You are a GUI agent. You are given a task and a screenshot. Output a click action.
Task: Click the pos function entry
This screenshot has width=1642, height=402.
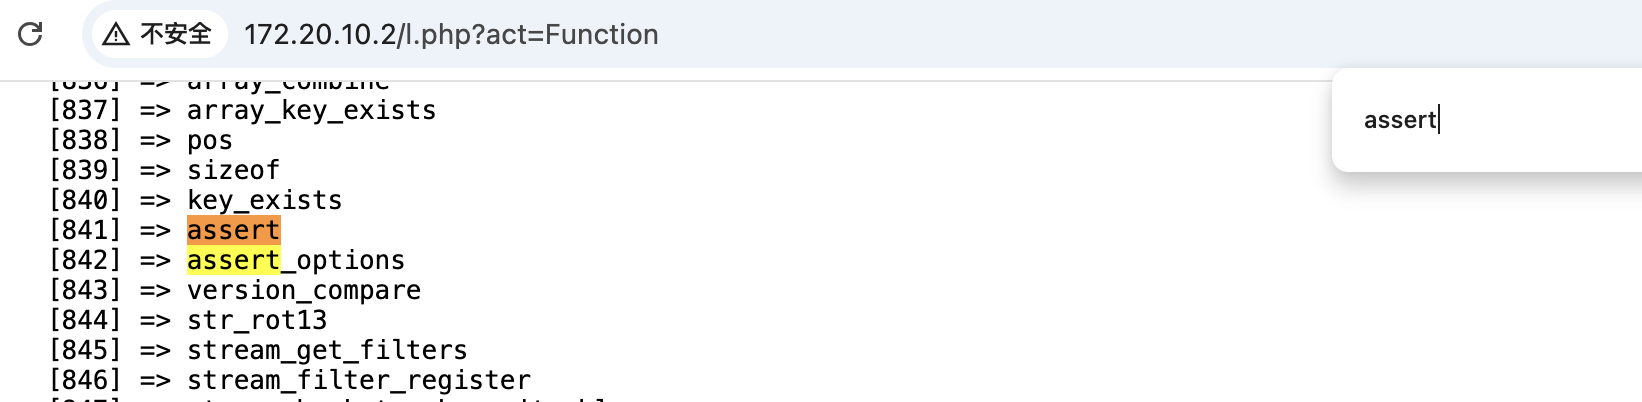209,140
